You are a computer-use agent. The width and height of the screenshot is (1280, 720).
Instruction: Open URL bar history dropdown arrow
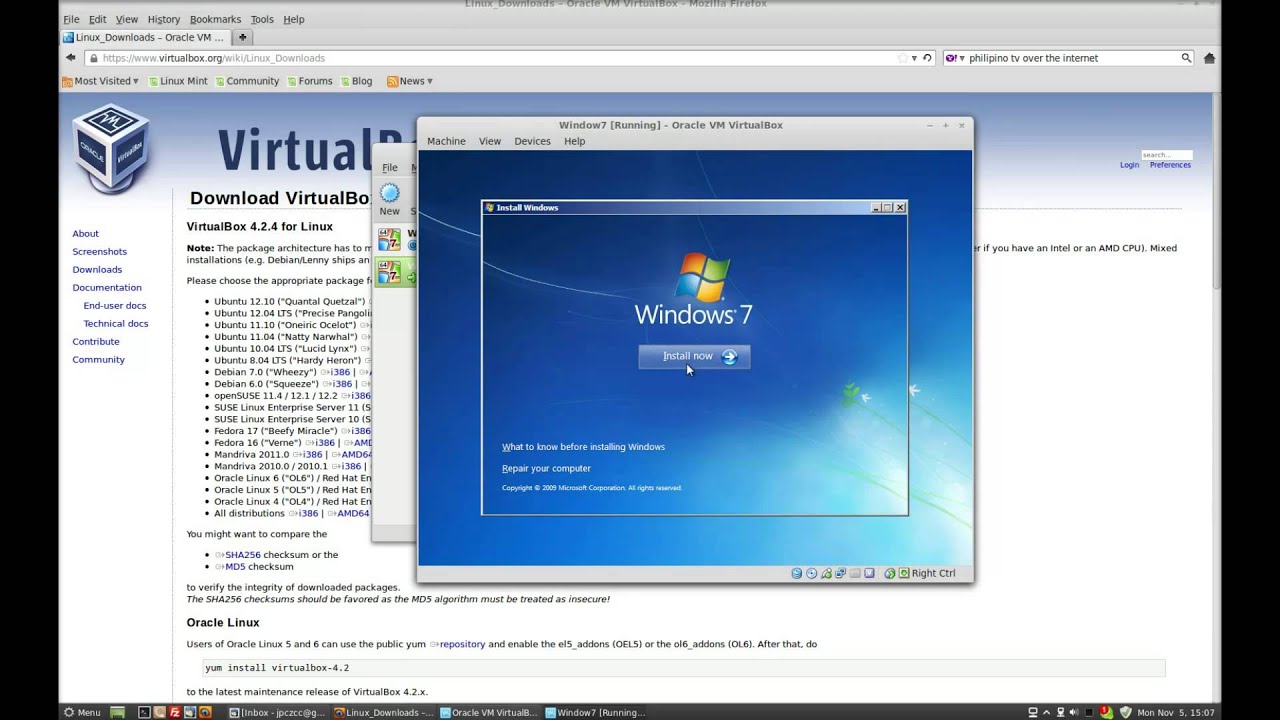click(914, 58)
